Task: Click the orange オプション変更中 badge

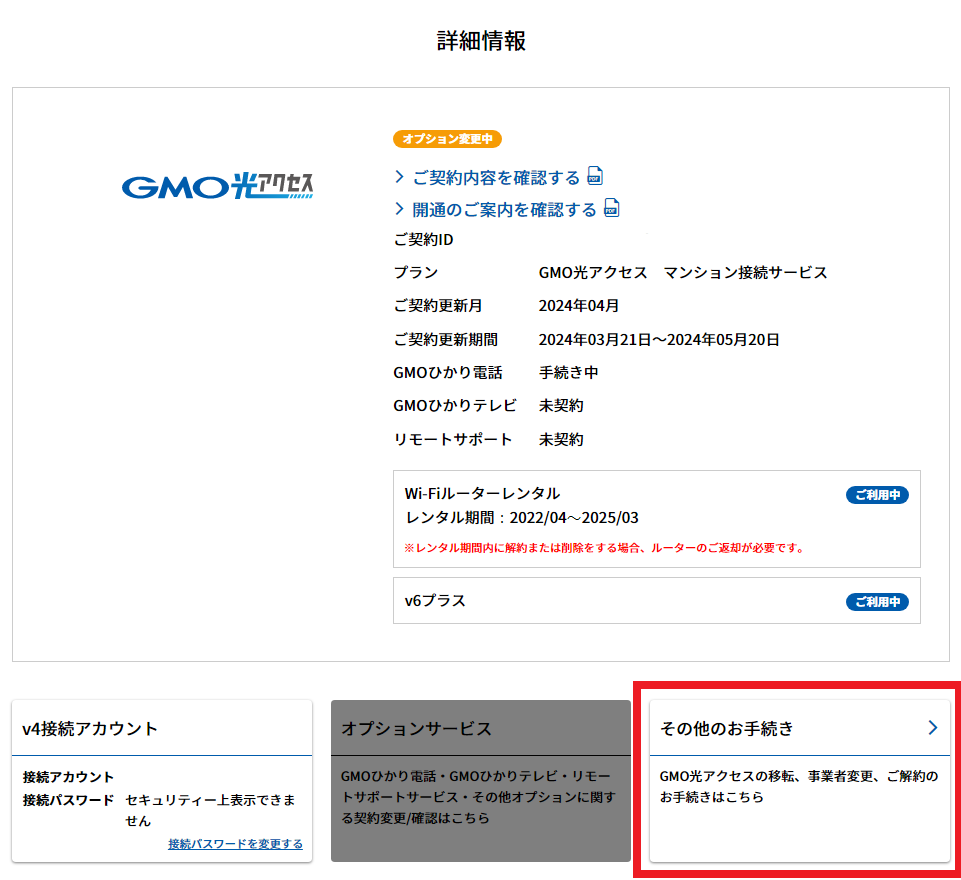Action: point(447,139)
